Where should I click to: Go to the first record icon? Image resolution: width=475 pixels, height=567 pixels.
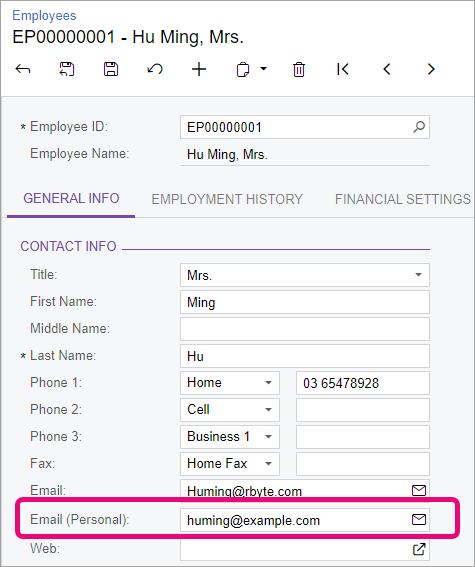click(x=343, y=69)
